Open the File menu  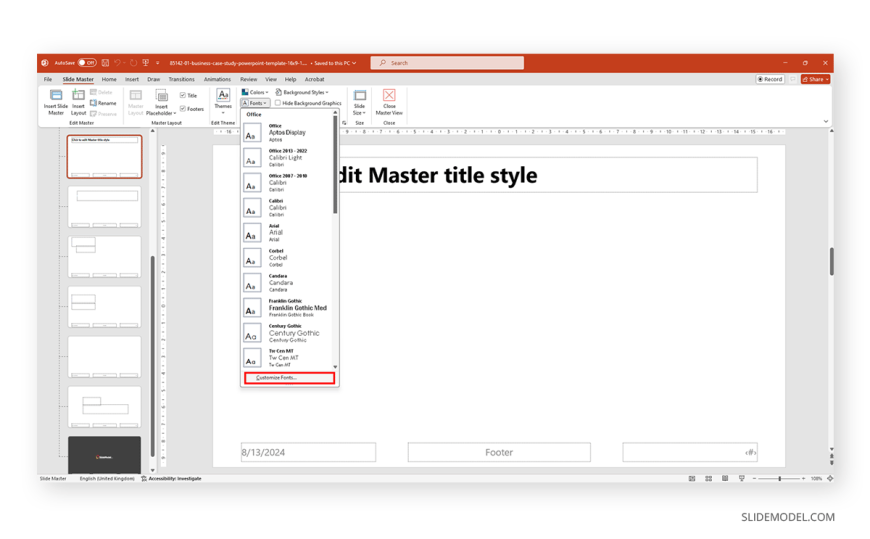[x=48, y=79]
